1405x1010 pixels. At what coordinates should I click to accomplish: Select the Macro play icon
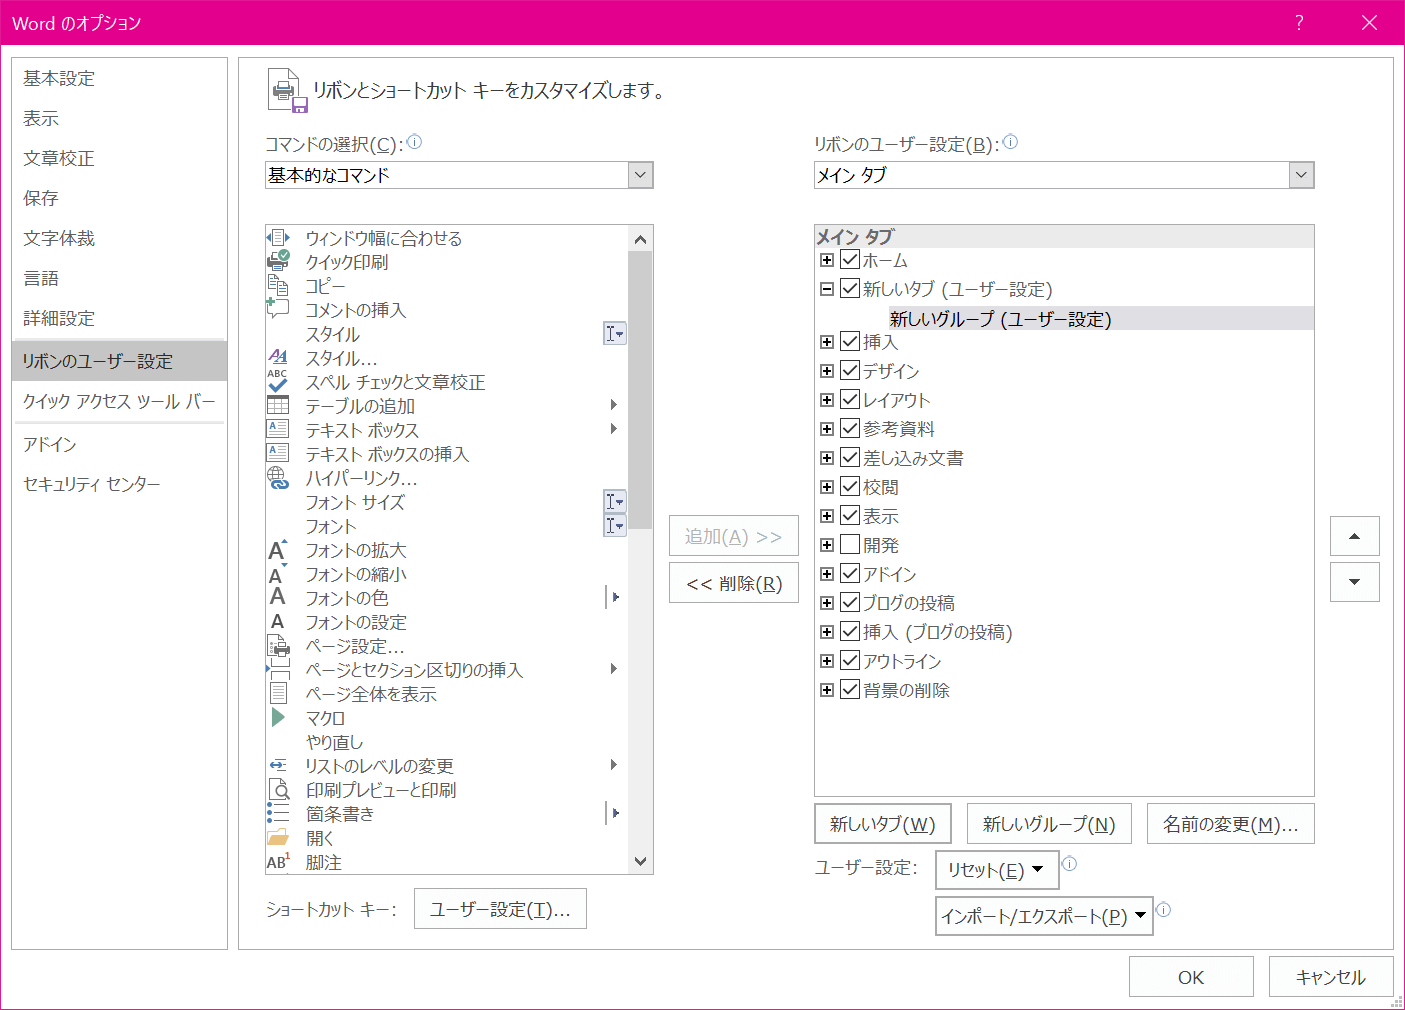pos(278,717)
